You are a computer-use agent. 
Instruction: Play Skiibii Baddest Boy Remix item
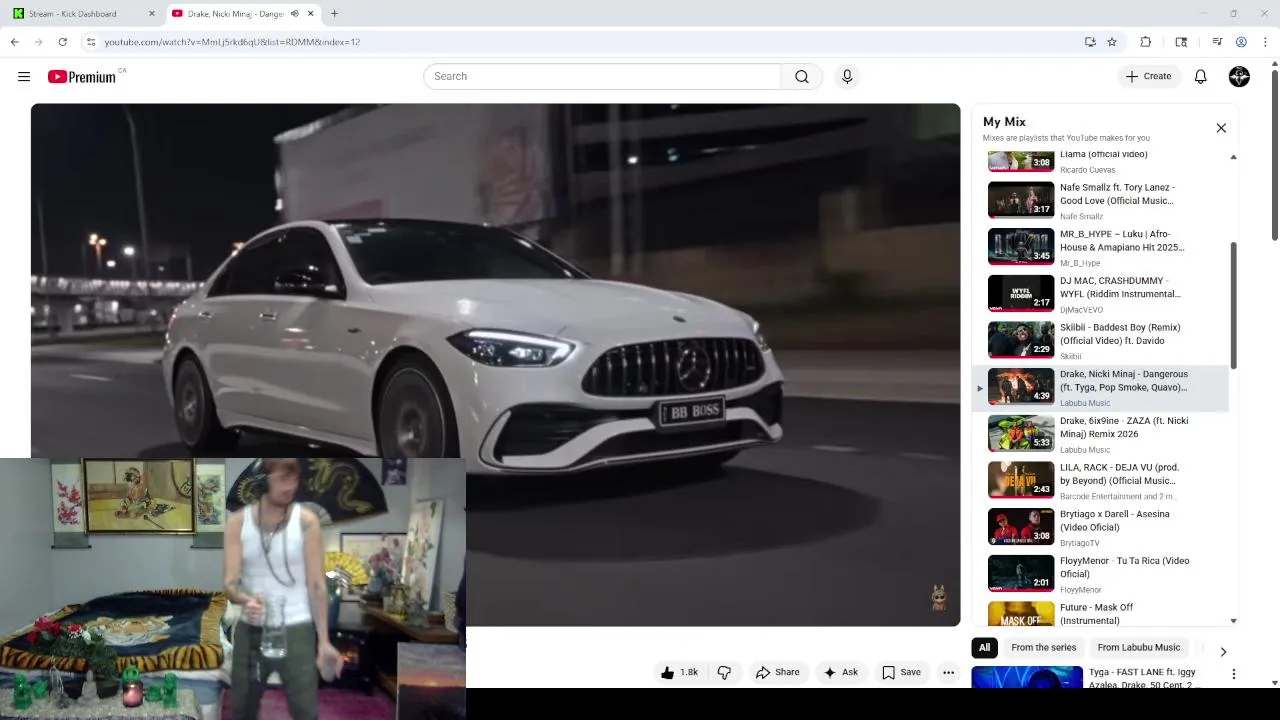pos(1100,340)
